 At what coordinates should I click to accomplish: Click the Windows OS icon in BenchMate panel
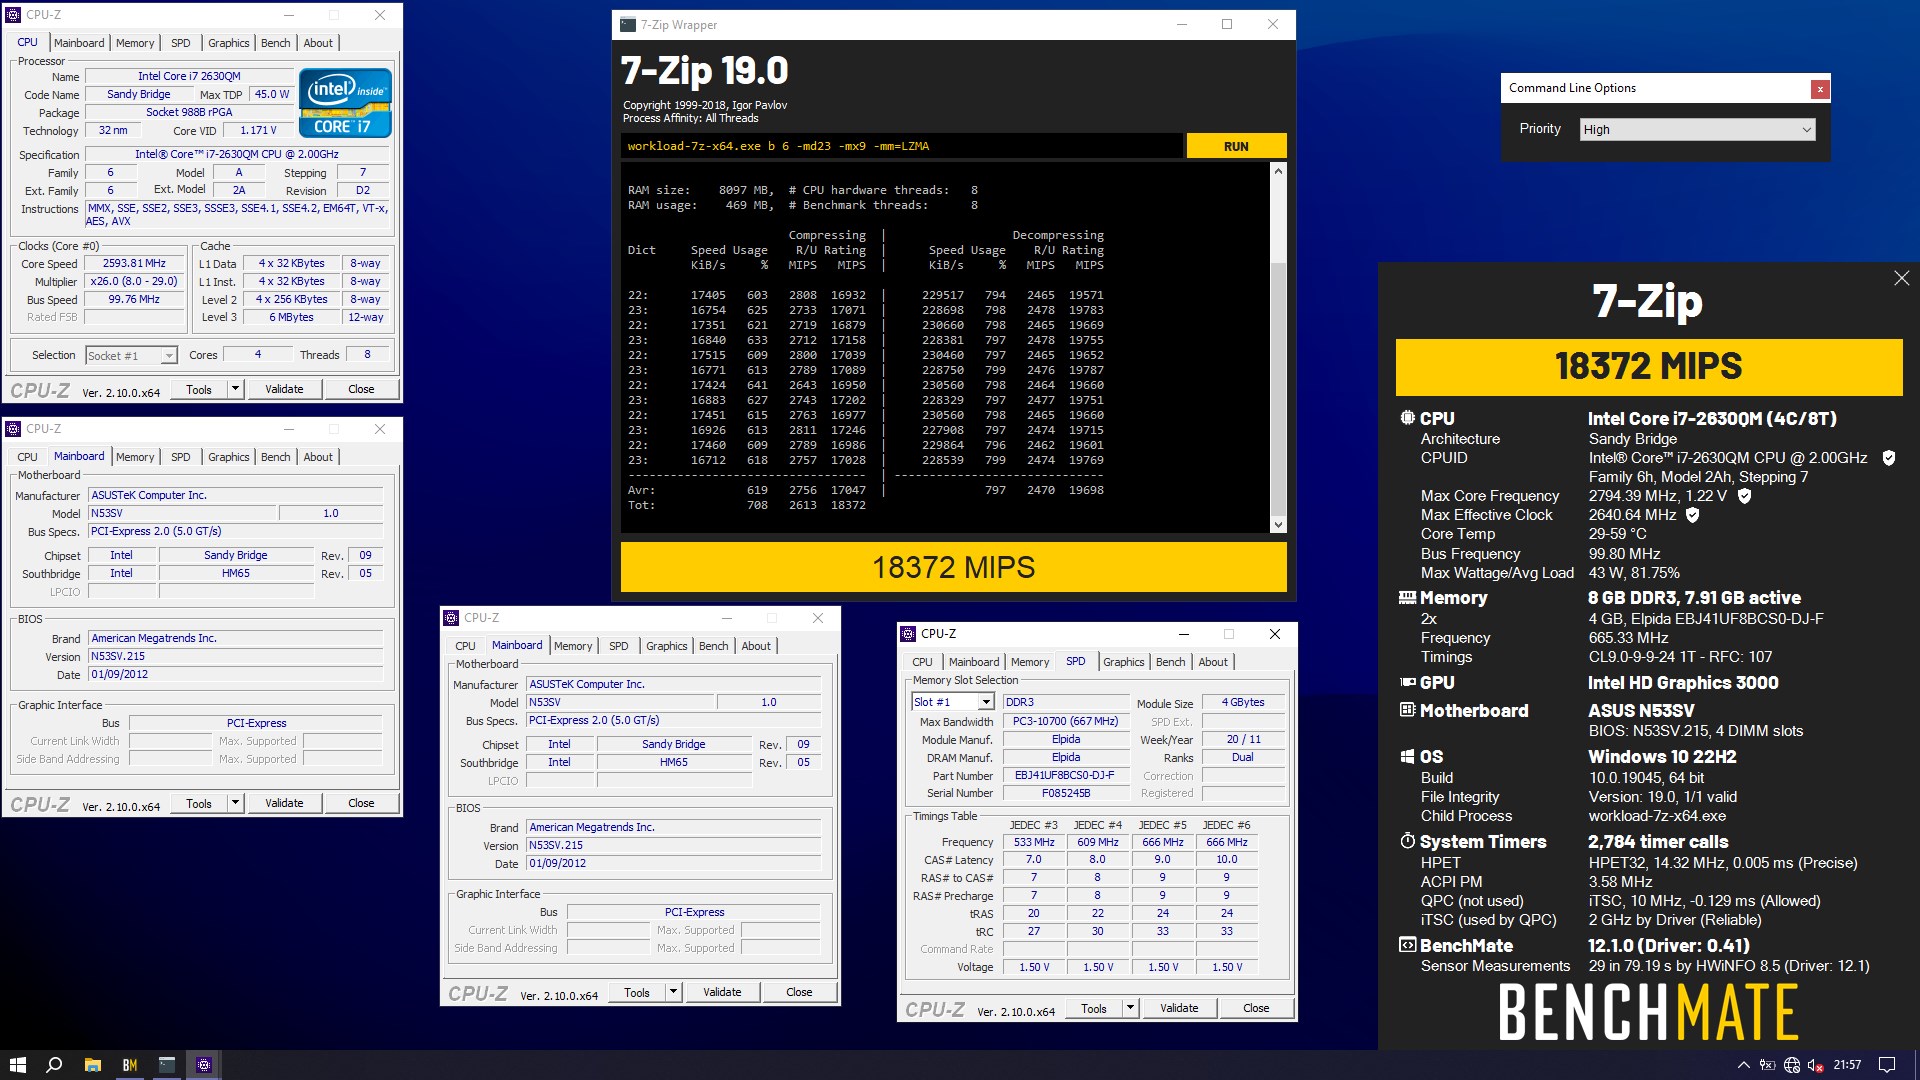point(1407,756)
